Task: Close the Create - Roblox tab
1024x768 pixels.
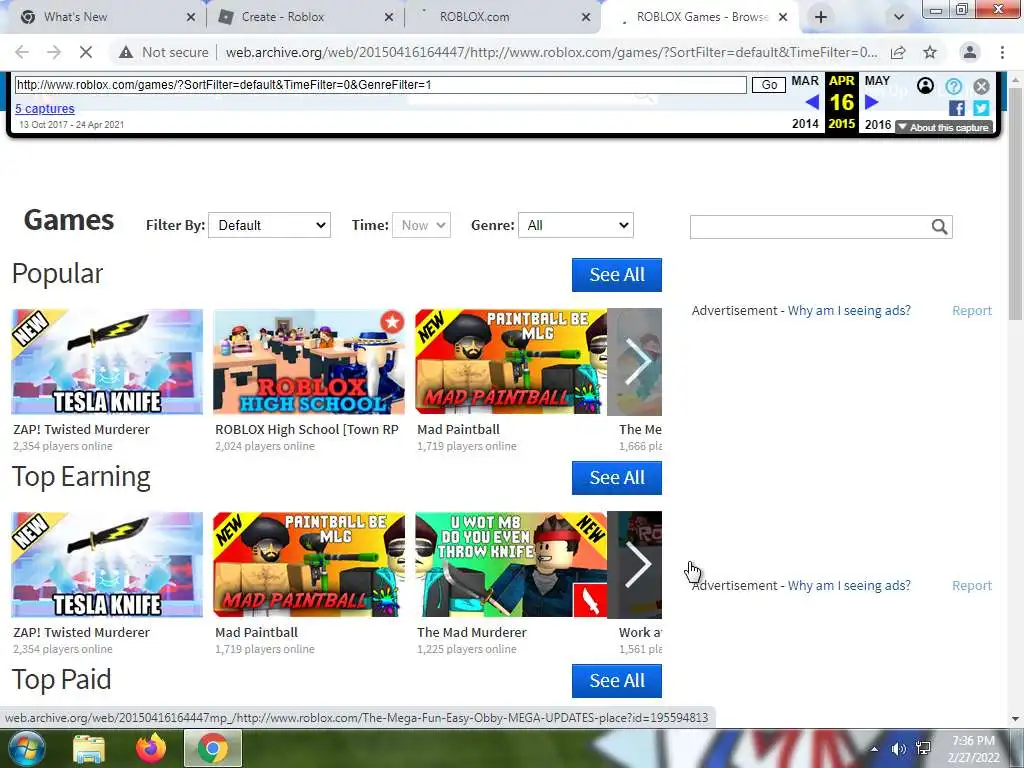Action: (389, 18)
